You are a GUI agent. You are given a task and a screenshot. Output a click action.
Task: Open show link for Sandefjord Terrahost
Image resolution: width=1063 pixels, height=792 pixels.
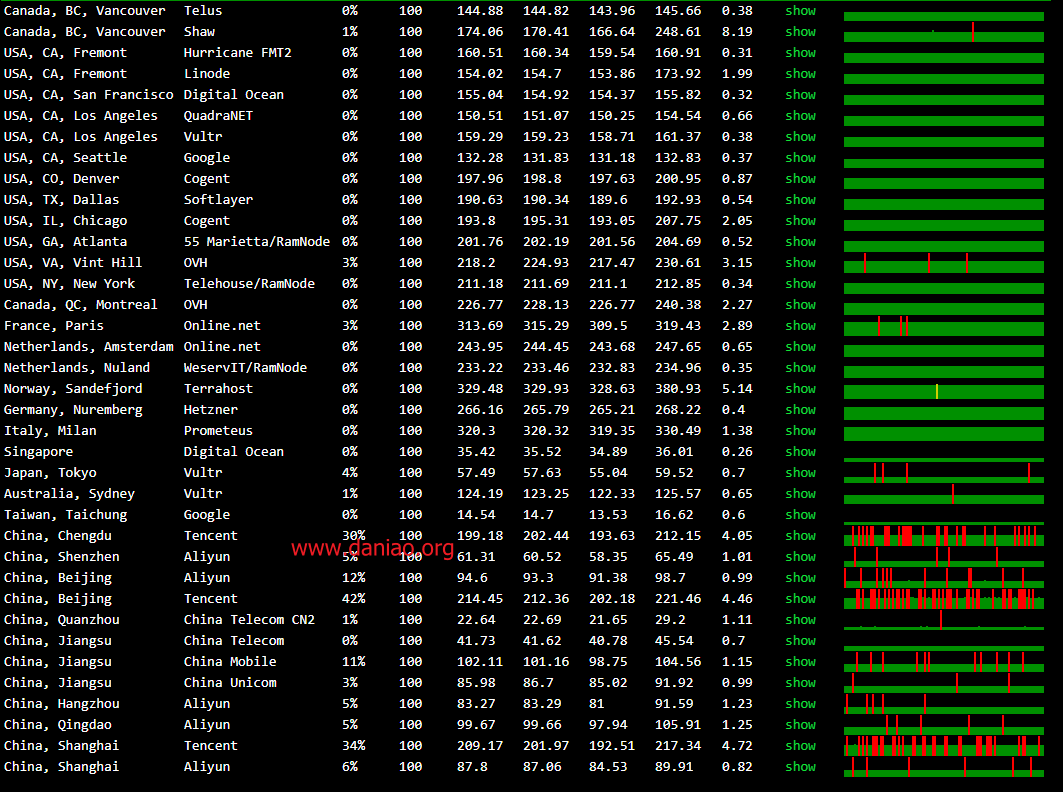point(800,389)
